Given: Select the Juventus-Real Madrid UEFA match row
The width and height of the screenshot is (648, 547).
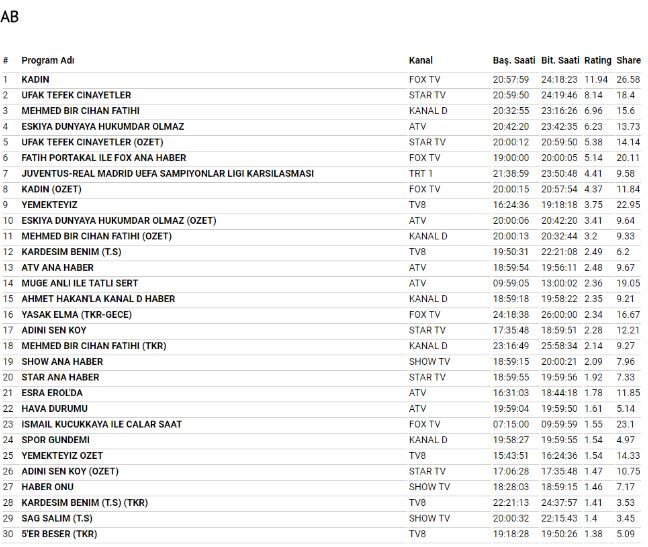Looking at the screenshot, I should click(167, 174).
